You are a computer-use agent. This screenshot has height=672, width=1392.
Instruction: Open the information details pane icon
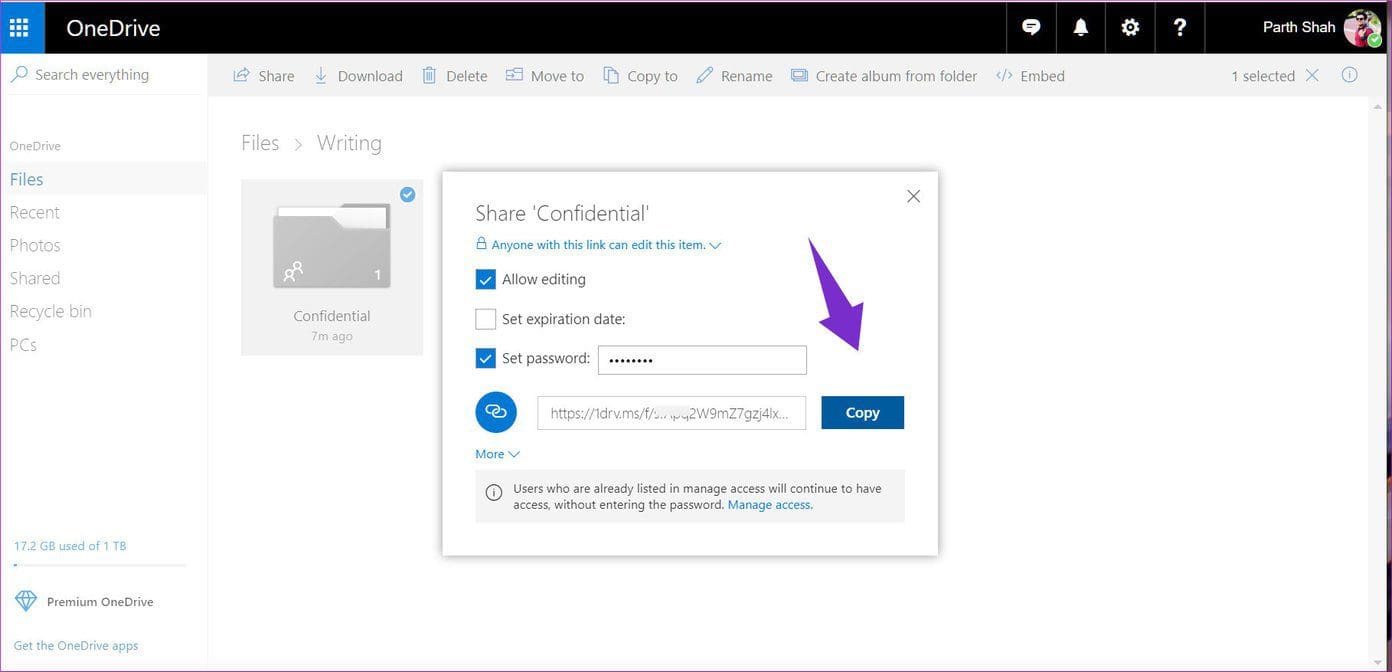pos(1349,75)
